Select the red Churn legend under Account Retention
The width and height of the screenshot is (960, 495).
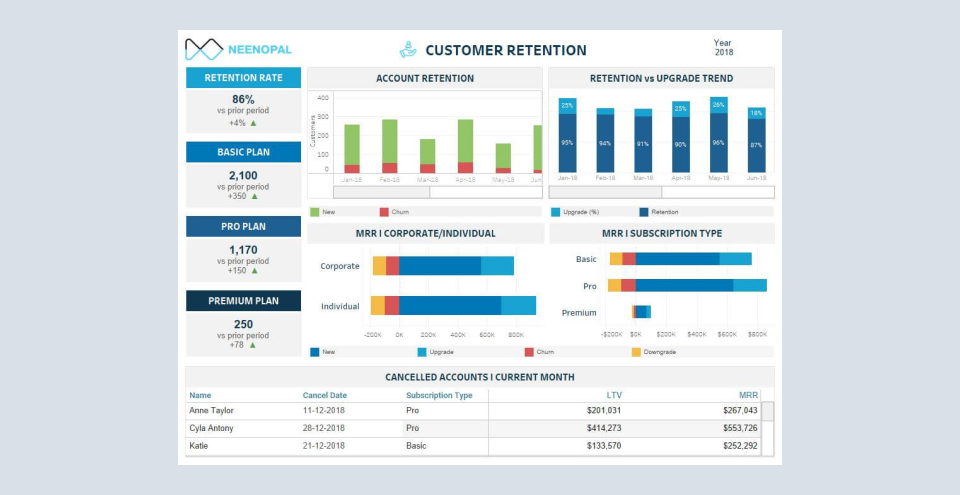(384, 212)
